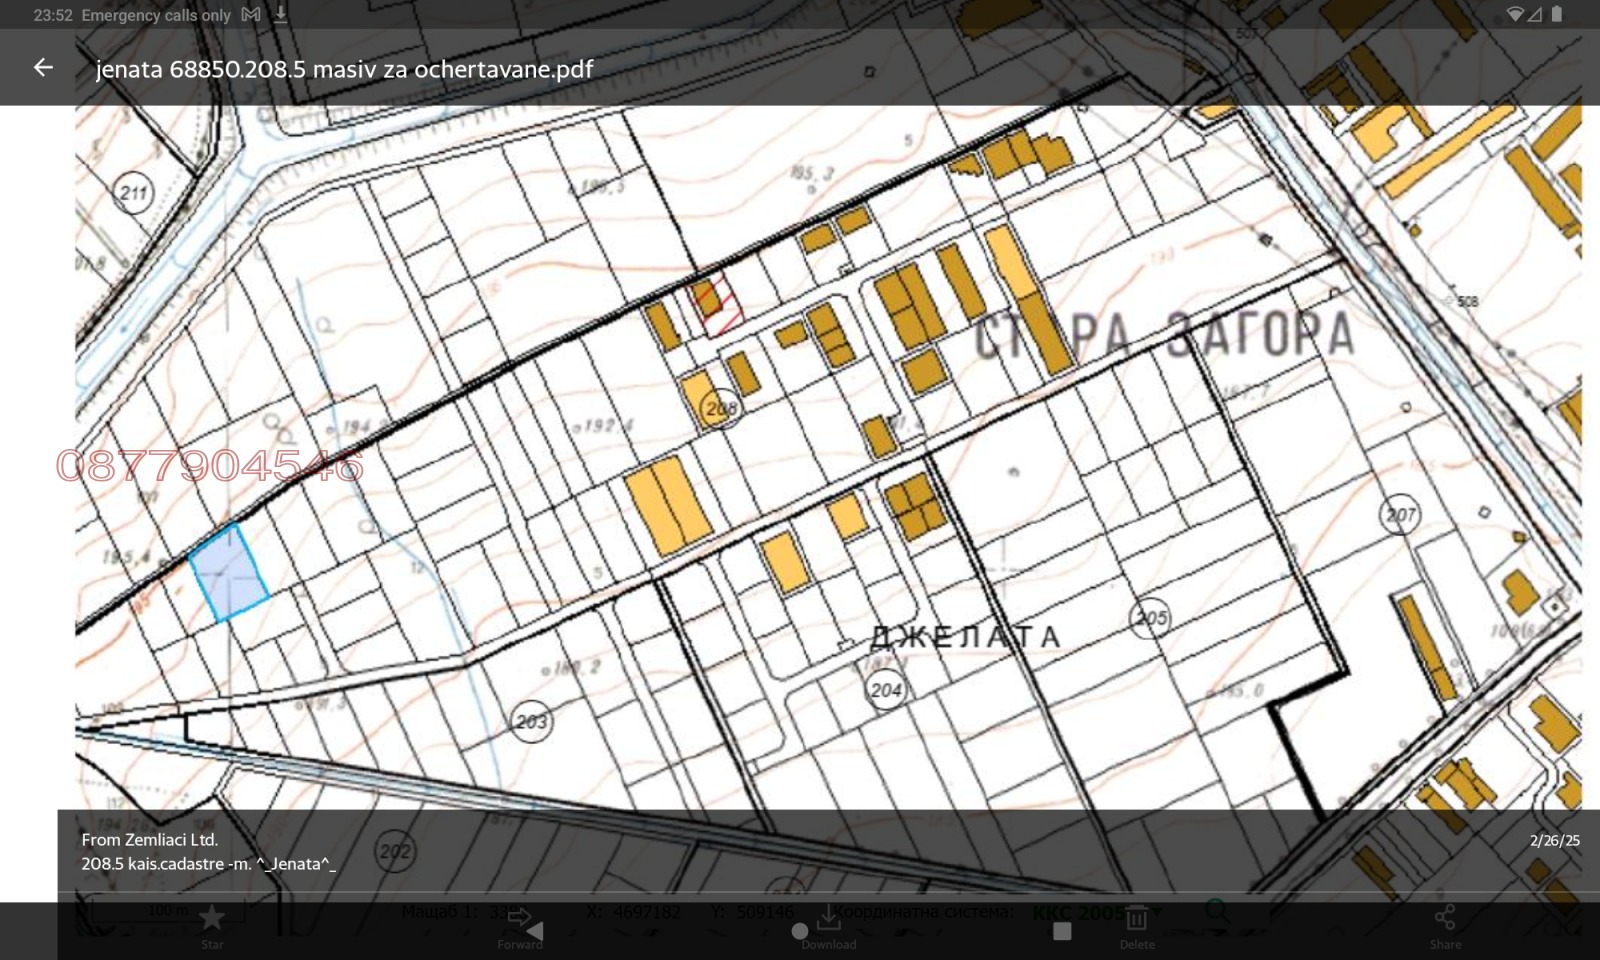Open recent apps with the square button

[x=1062, y=931]
